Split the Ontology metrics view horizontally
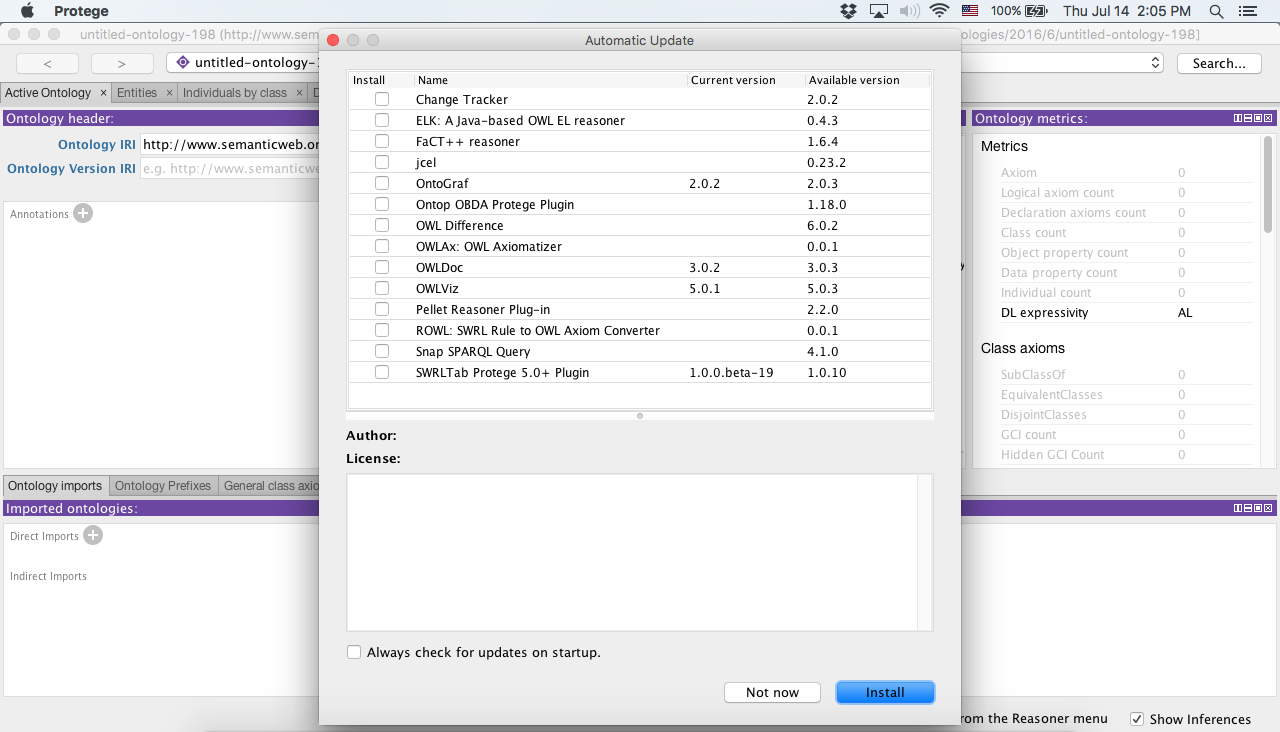Viewport: 1280px width, 732px height. pyautogui.click(x=1248, y=118)
